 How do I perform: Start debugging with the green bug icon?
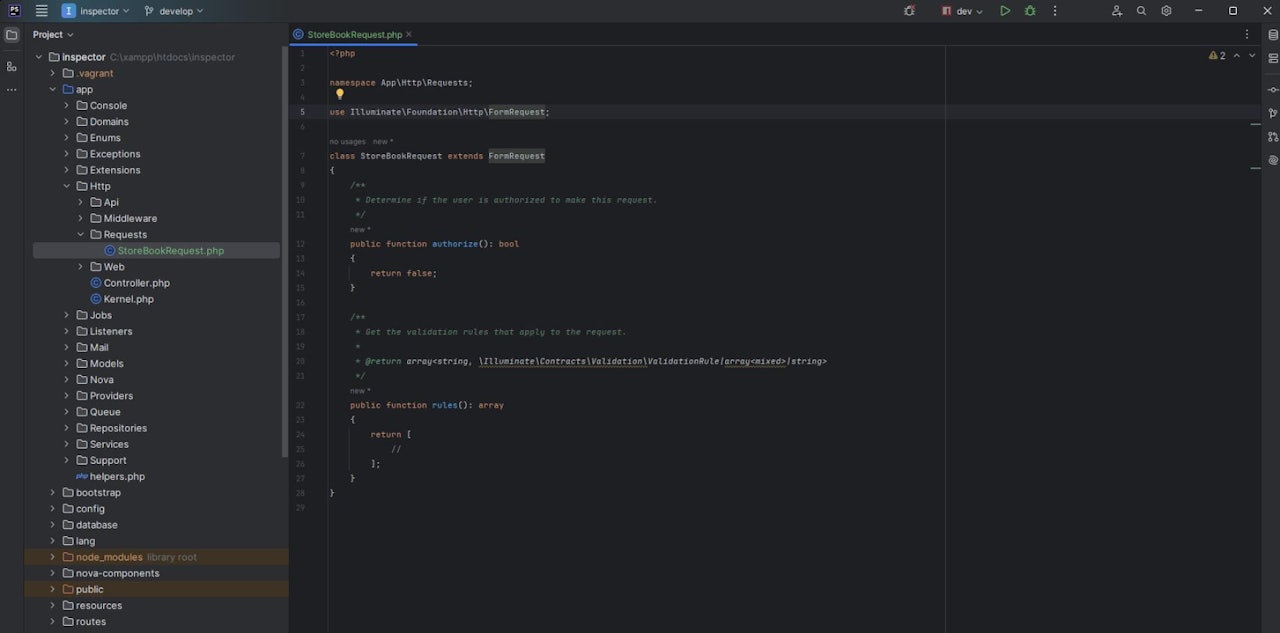click(x=1030, y=10)
